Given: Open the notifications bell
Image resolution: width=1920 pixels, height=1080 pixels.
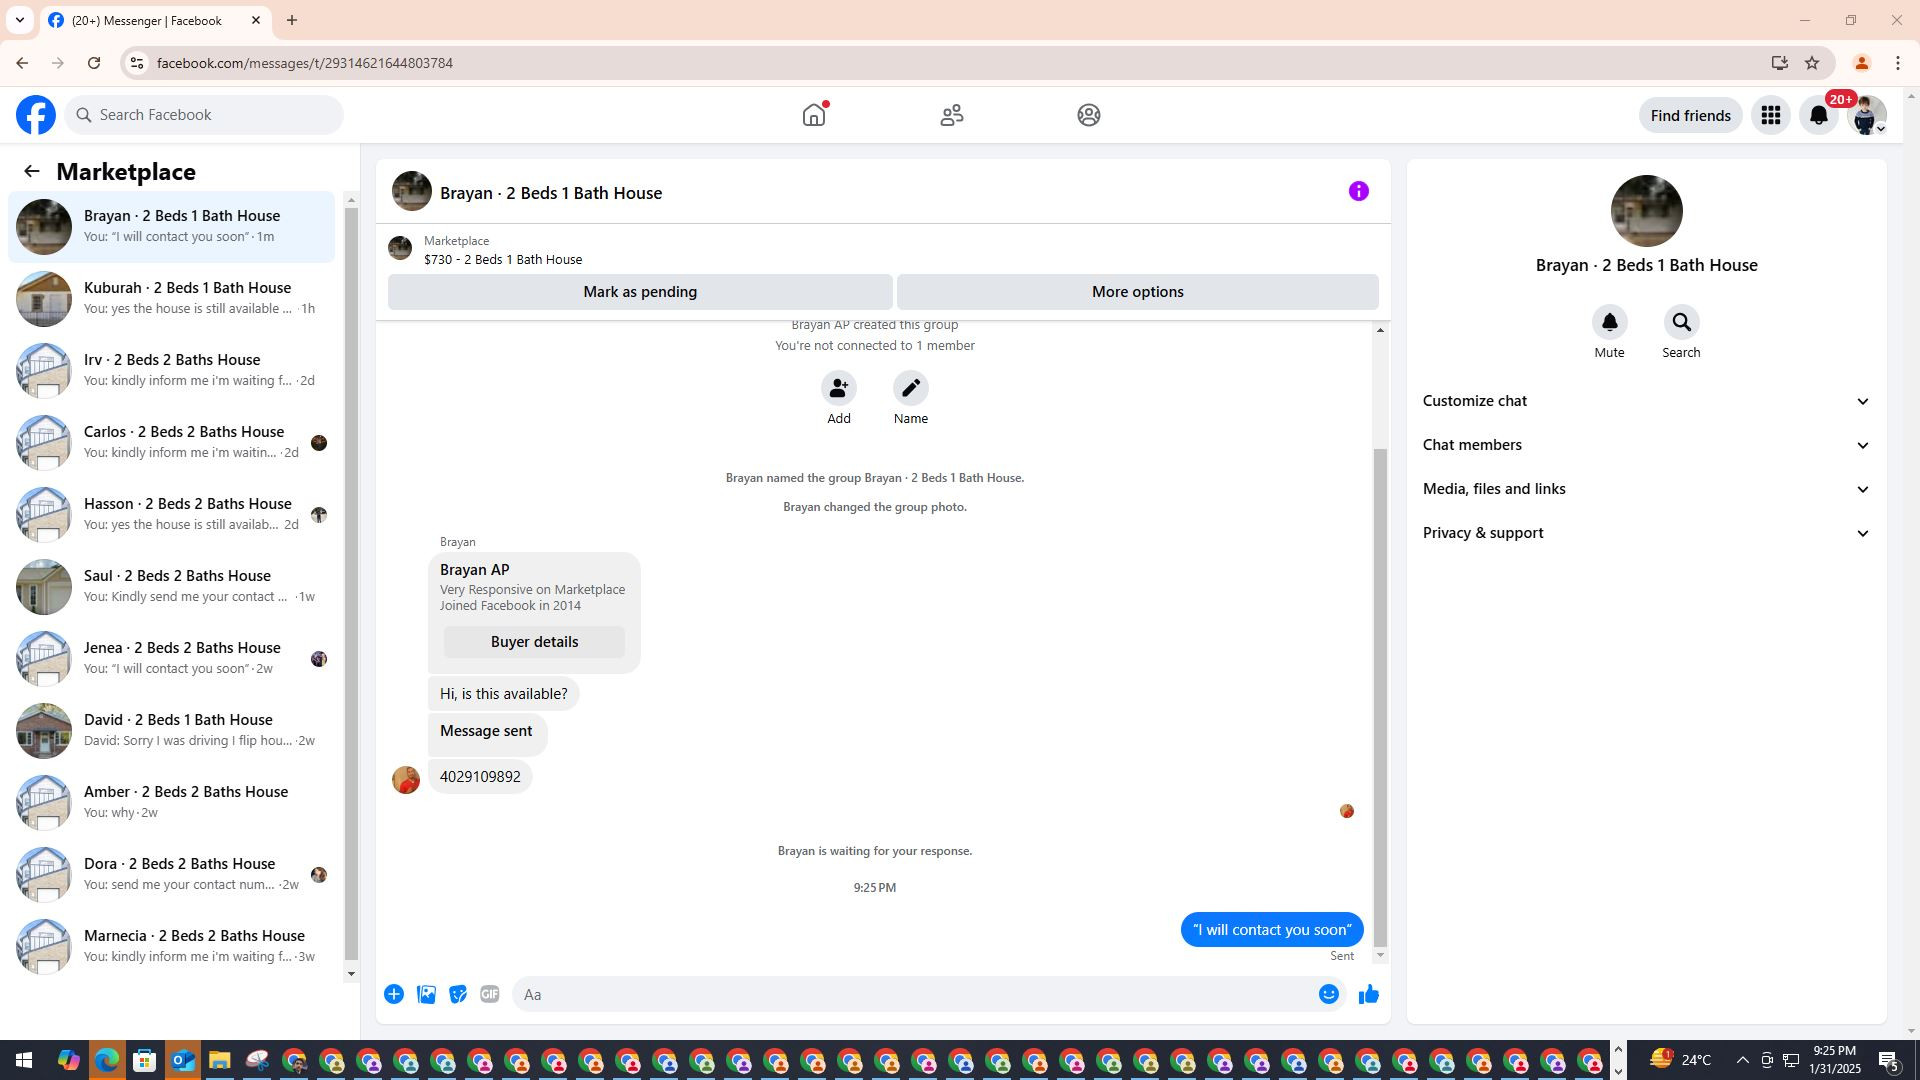Looking at the screenshot, I should [1819, 115].
